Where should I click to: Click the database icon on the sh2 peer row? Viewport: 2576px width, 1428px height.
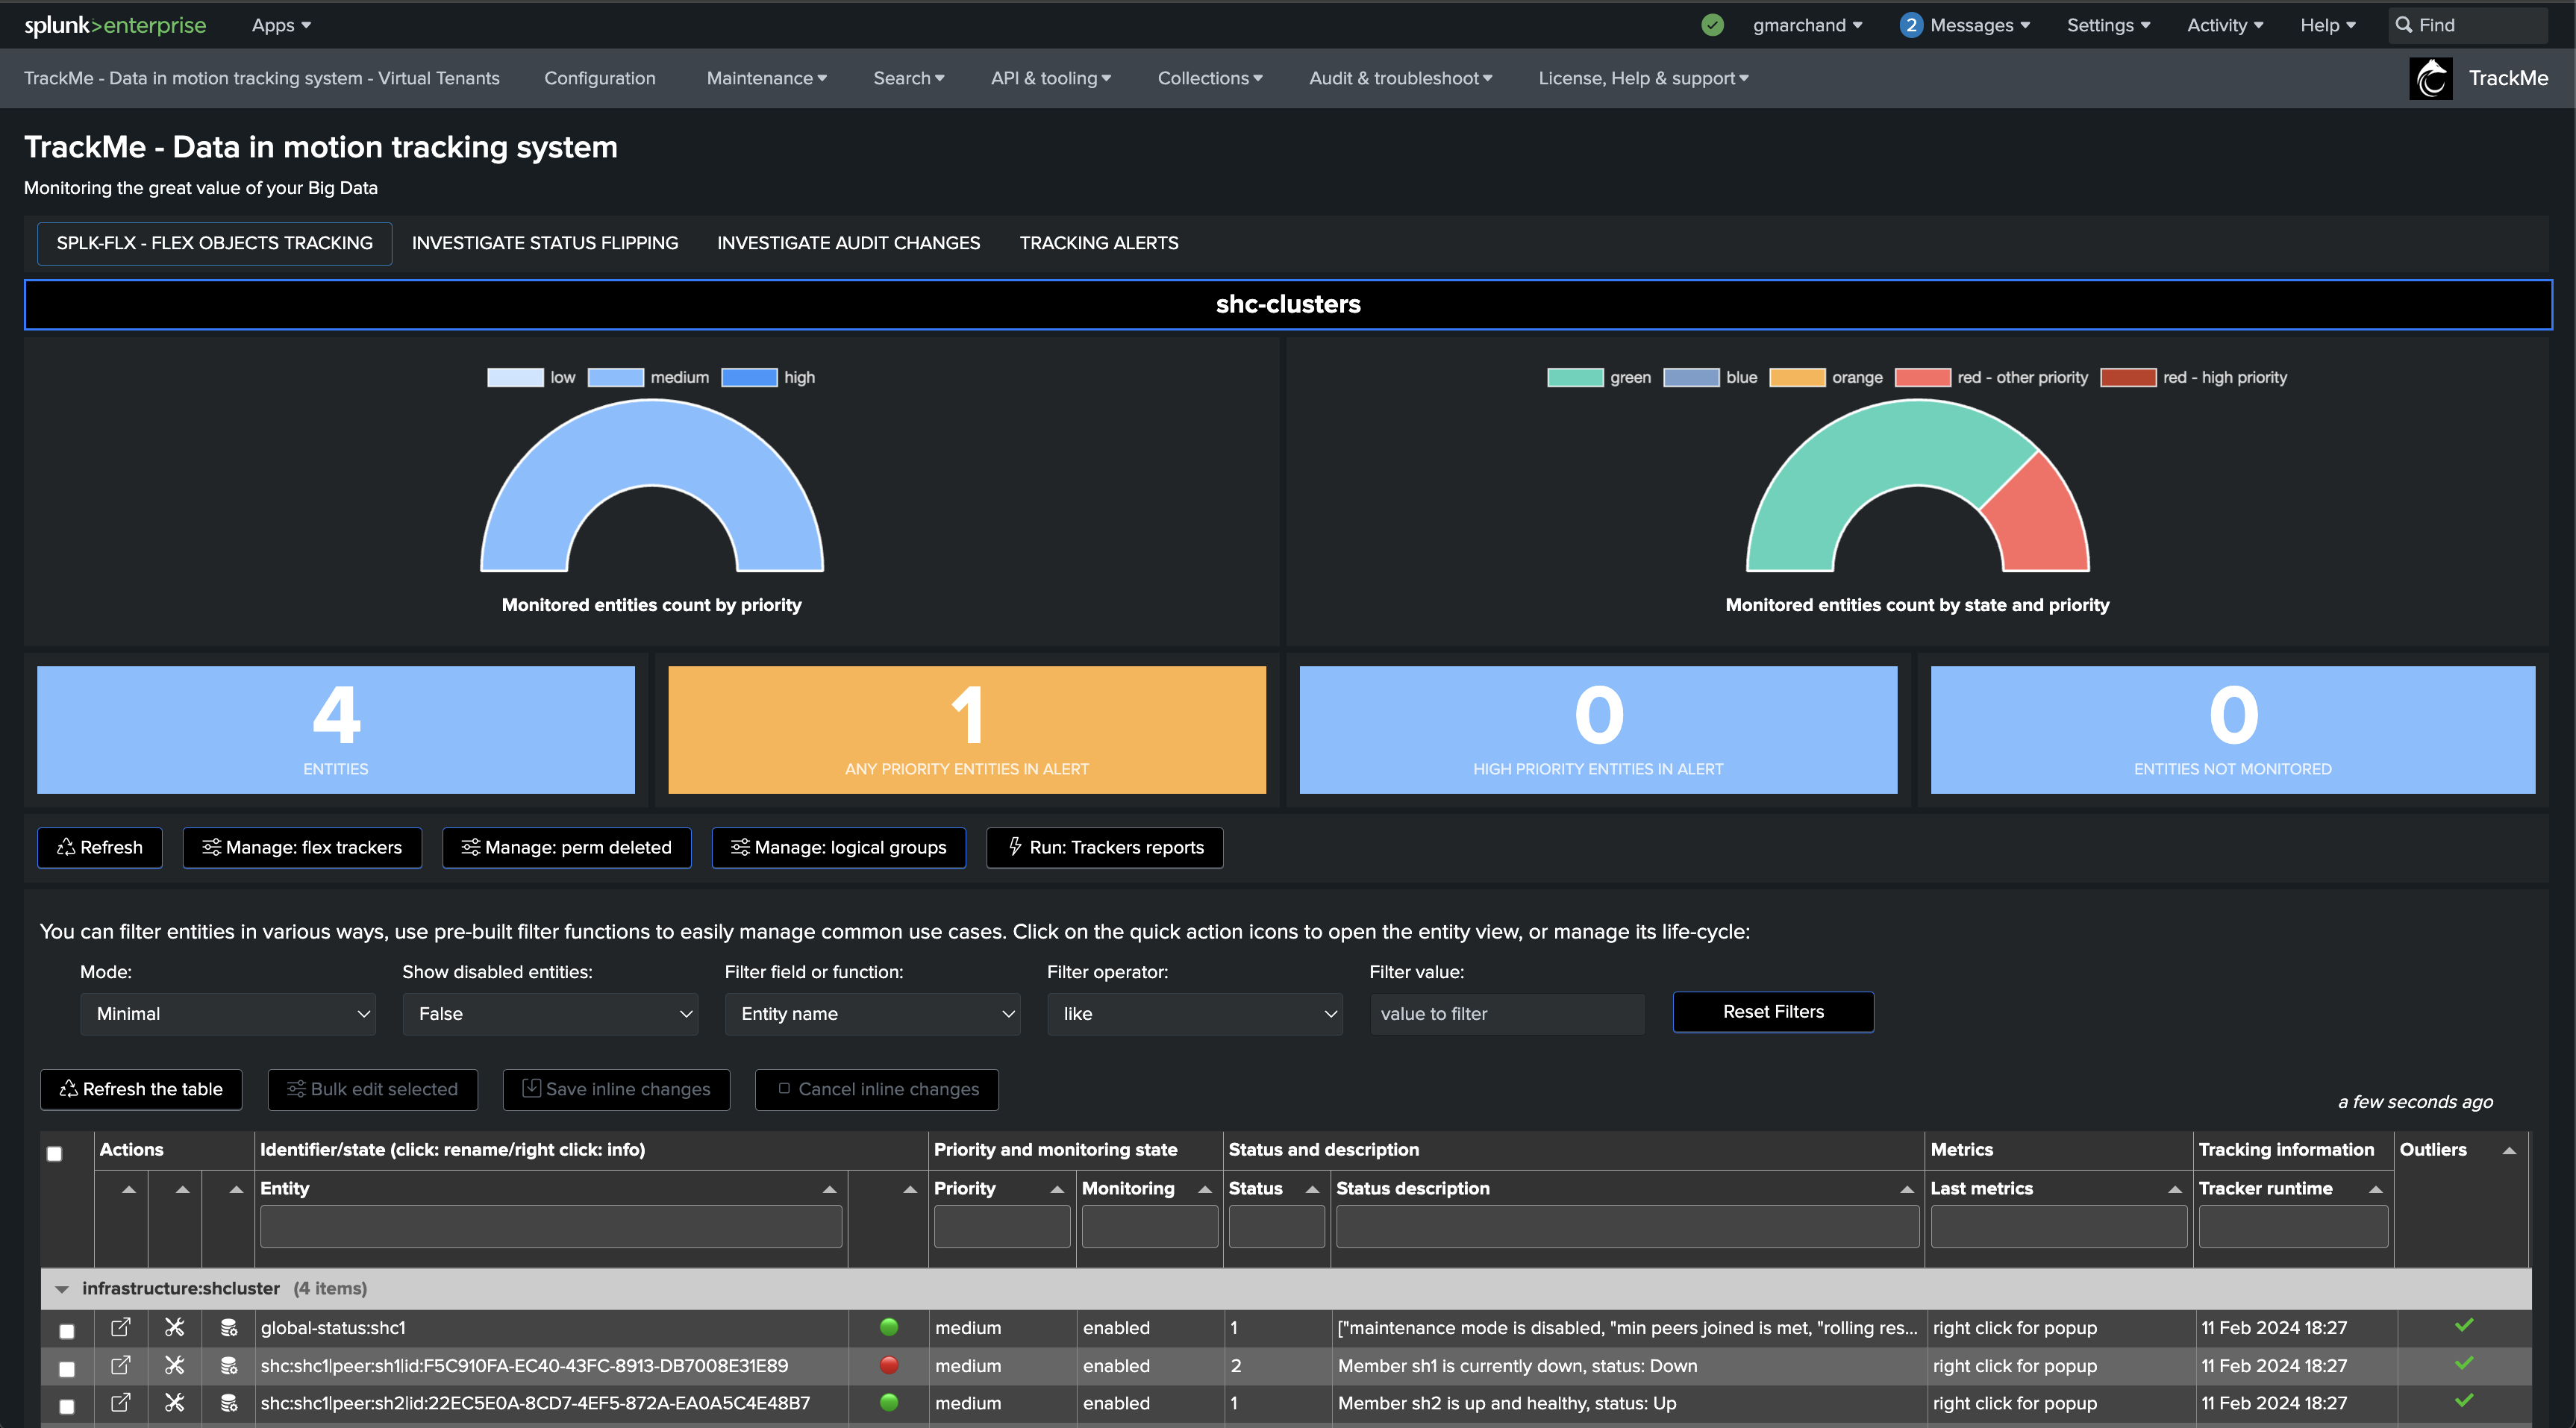[x=229, y=1403]
